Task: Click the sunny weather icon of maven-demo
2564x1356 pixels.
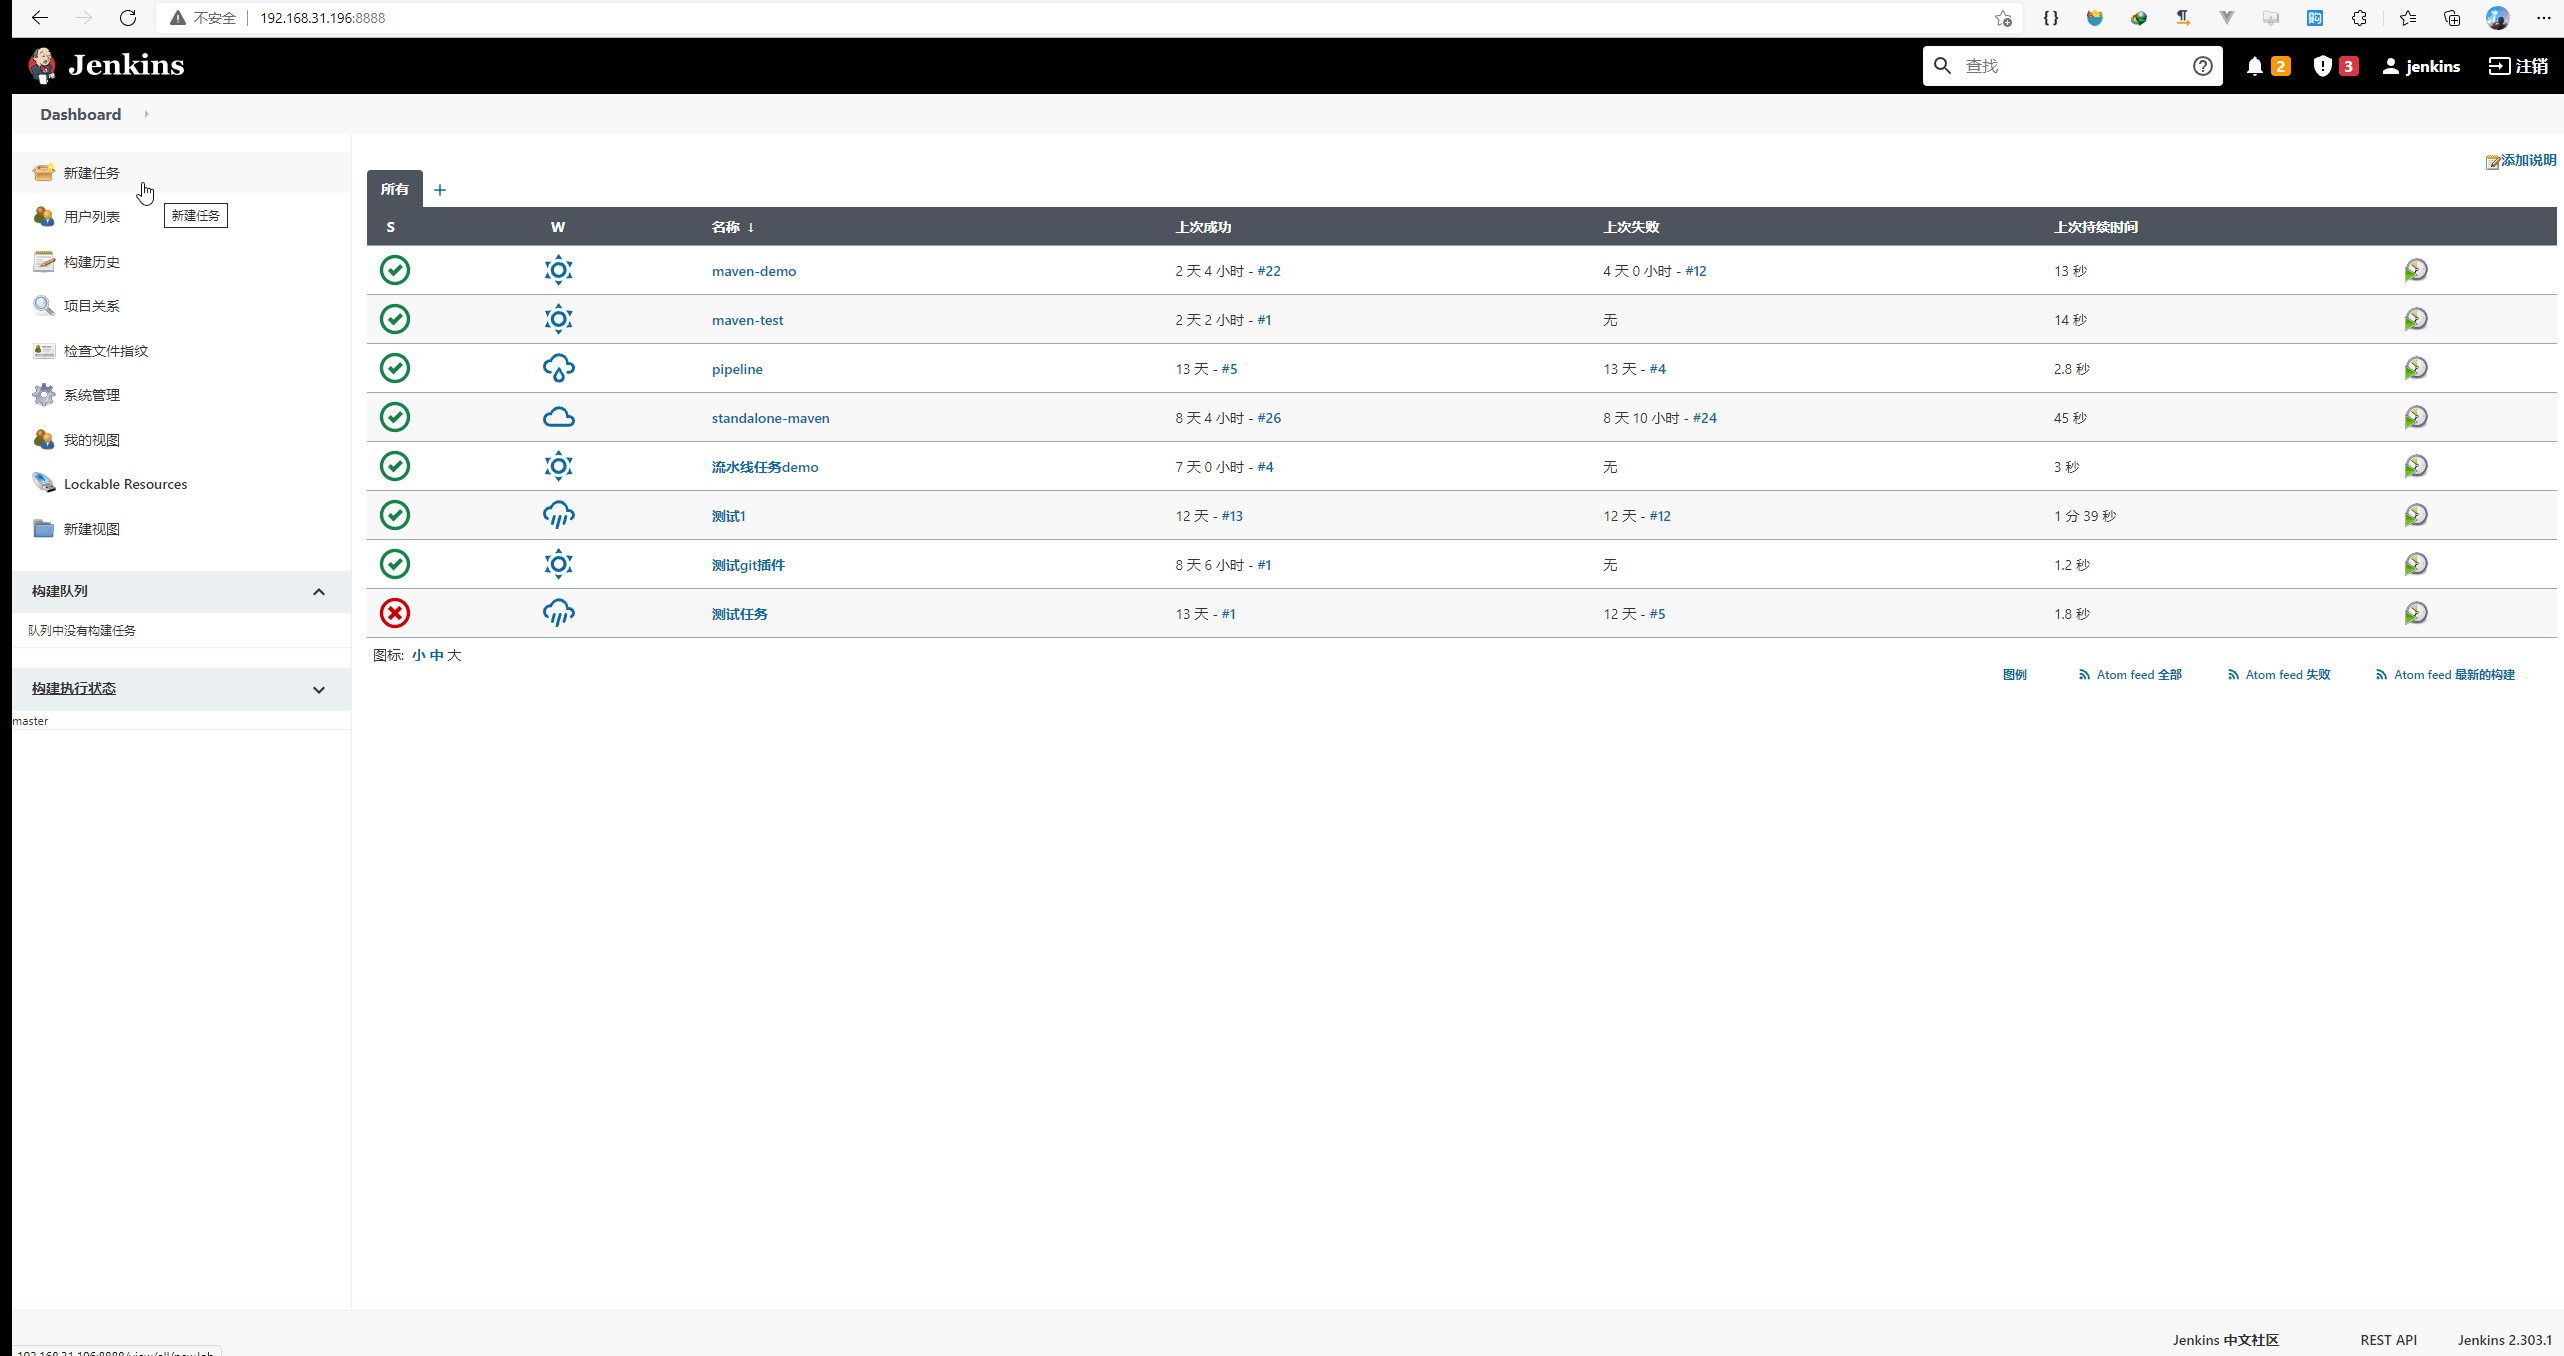Action: click(558, 270)
